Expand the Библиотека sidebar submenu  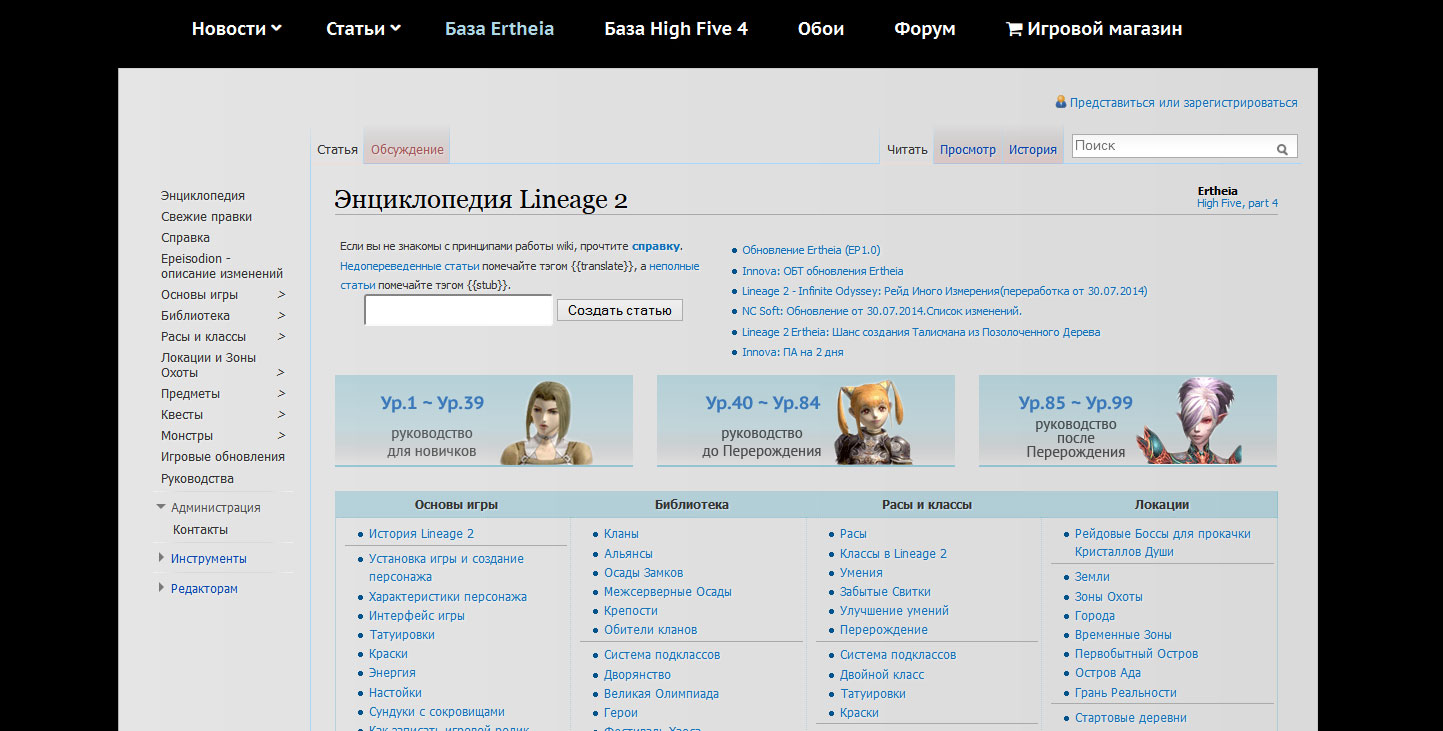coord(282,316)
